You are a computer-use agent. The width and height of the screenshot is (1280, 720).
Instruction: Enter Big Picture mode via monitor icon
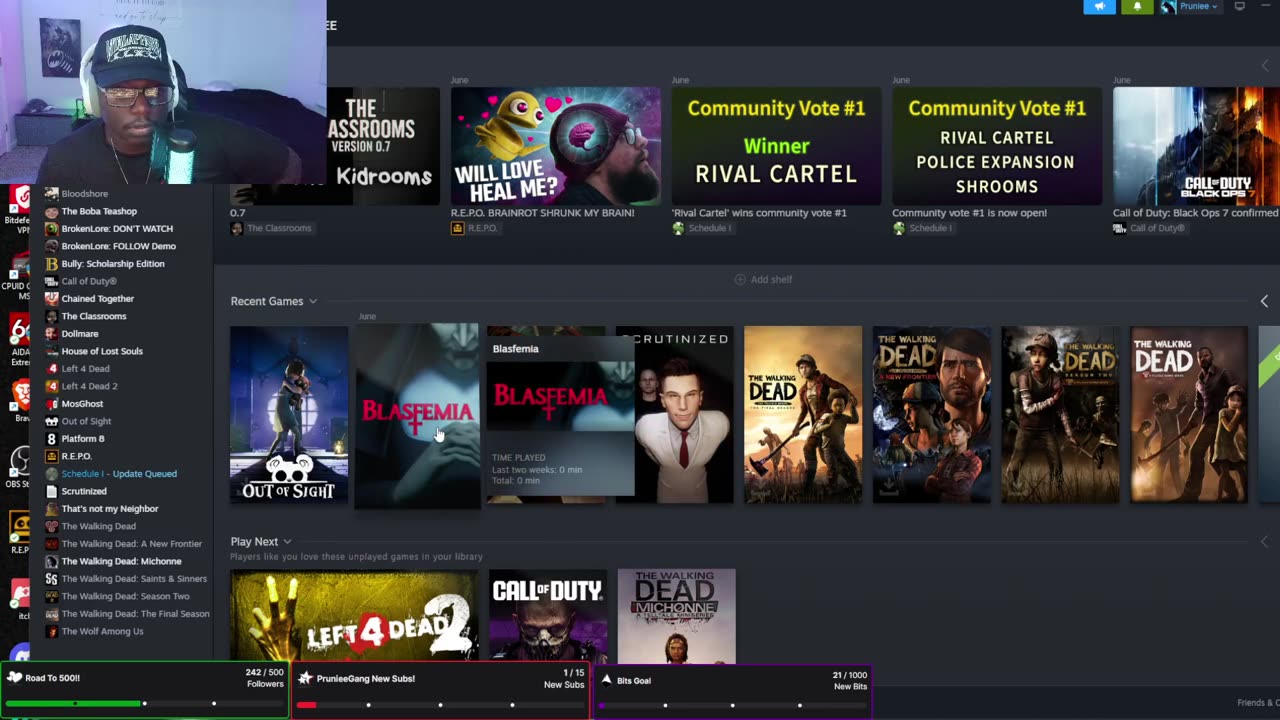[1240, 6]
